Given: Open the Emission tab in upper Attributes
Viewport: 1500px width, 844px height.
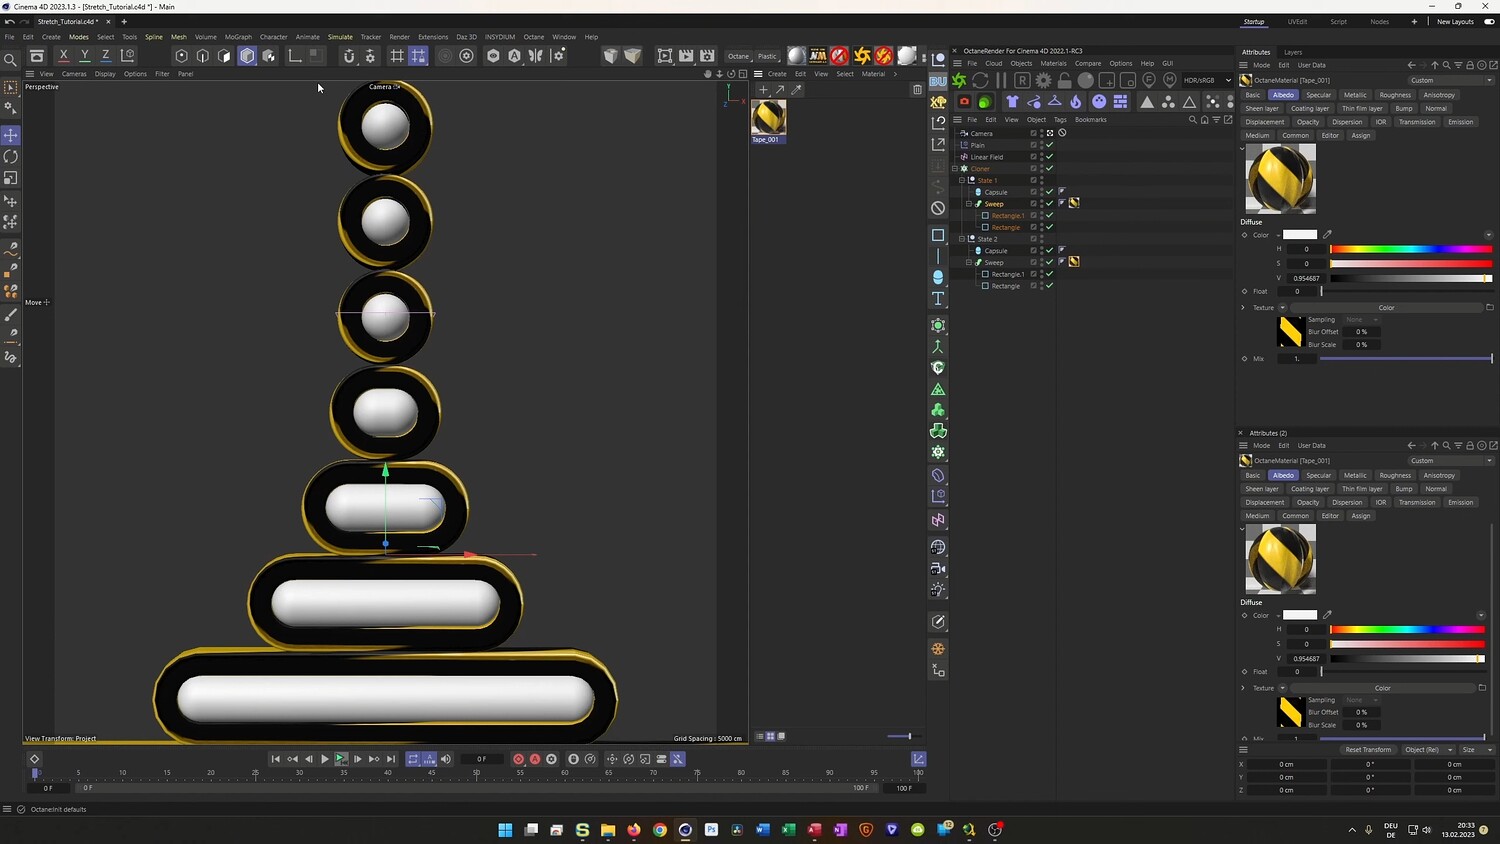Looking at the screenshot, I should coord(1461,122).
